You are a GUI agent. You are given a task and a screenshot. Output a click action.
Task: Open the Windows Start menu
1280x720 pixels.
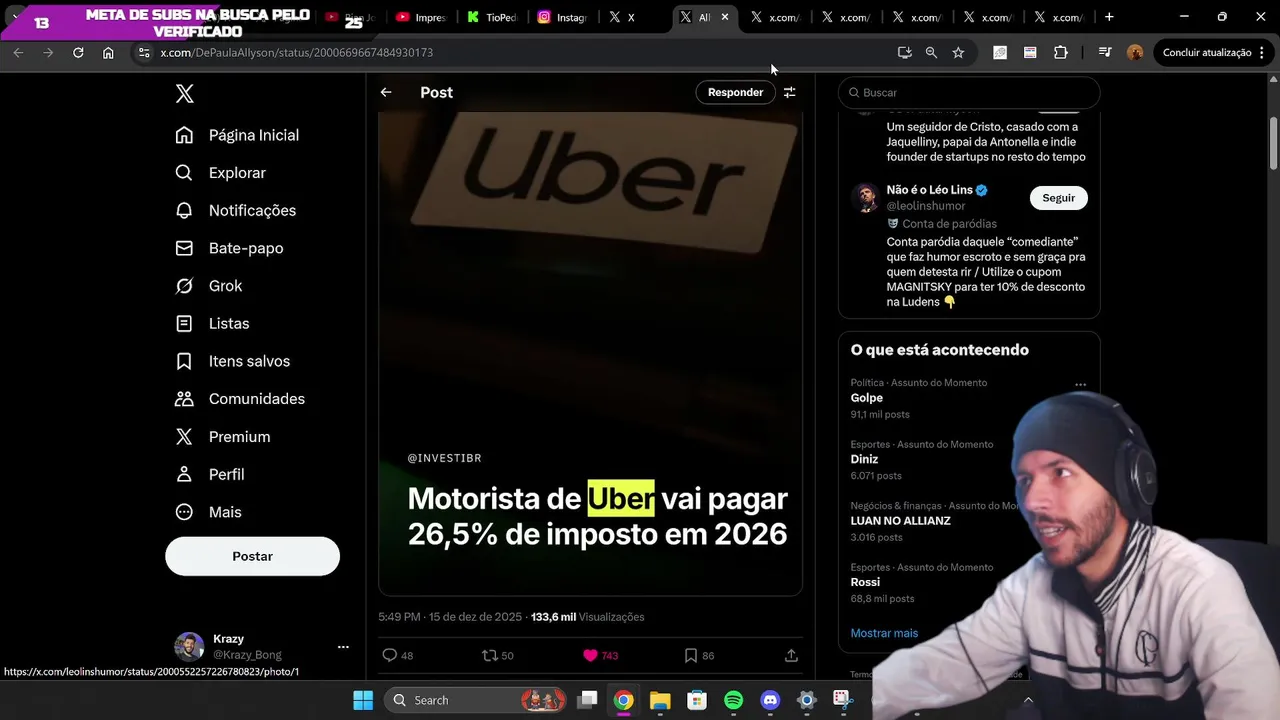tap(363, 700)
